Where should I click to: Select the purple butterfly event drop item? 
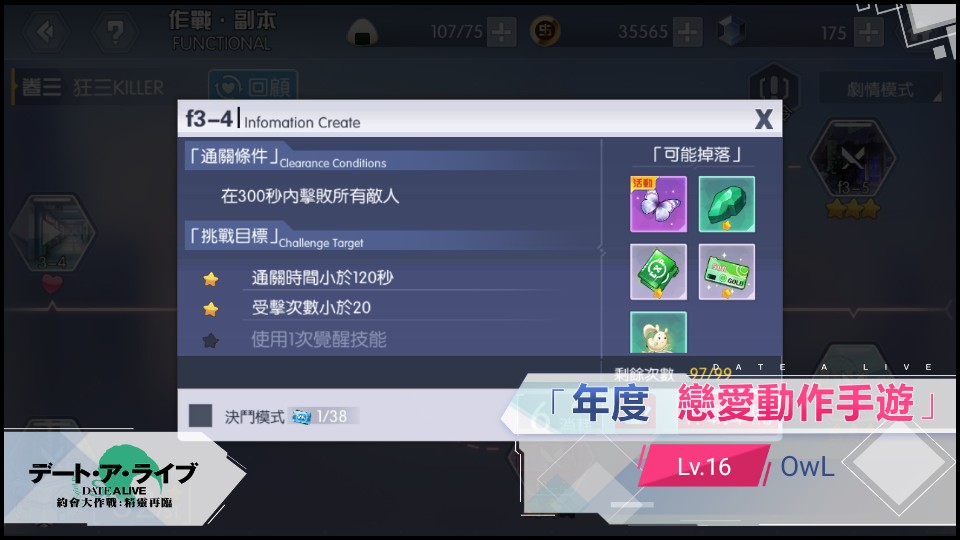tap(658, 204)
